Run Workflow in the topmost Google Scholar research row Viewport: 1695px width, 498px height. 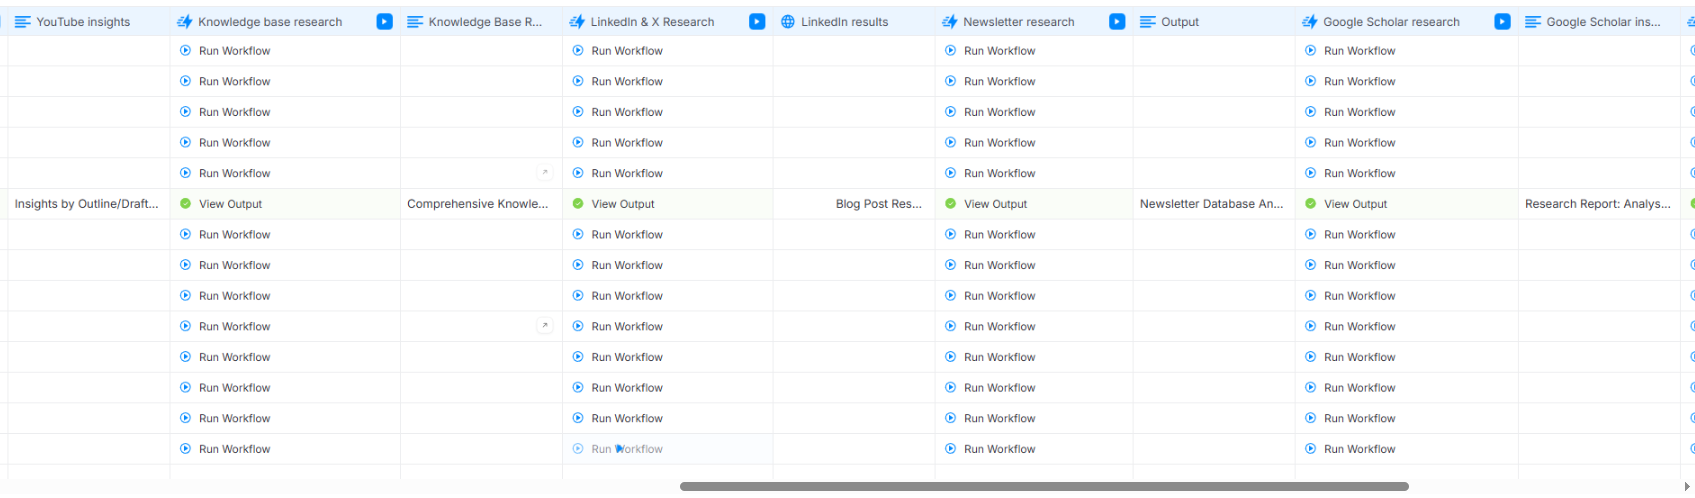tap(1350, 51)
